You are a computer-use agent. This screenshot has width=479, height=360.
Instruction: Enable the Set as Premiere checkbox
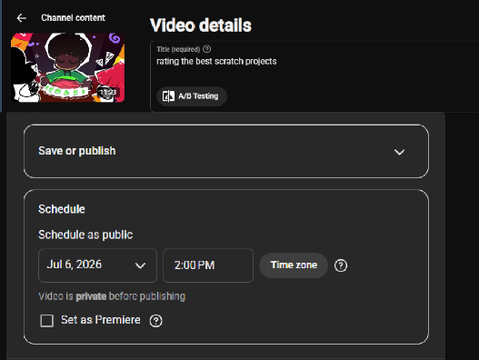point(47,321)
